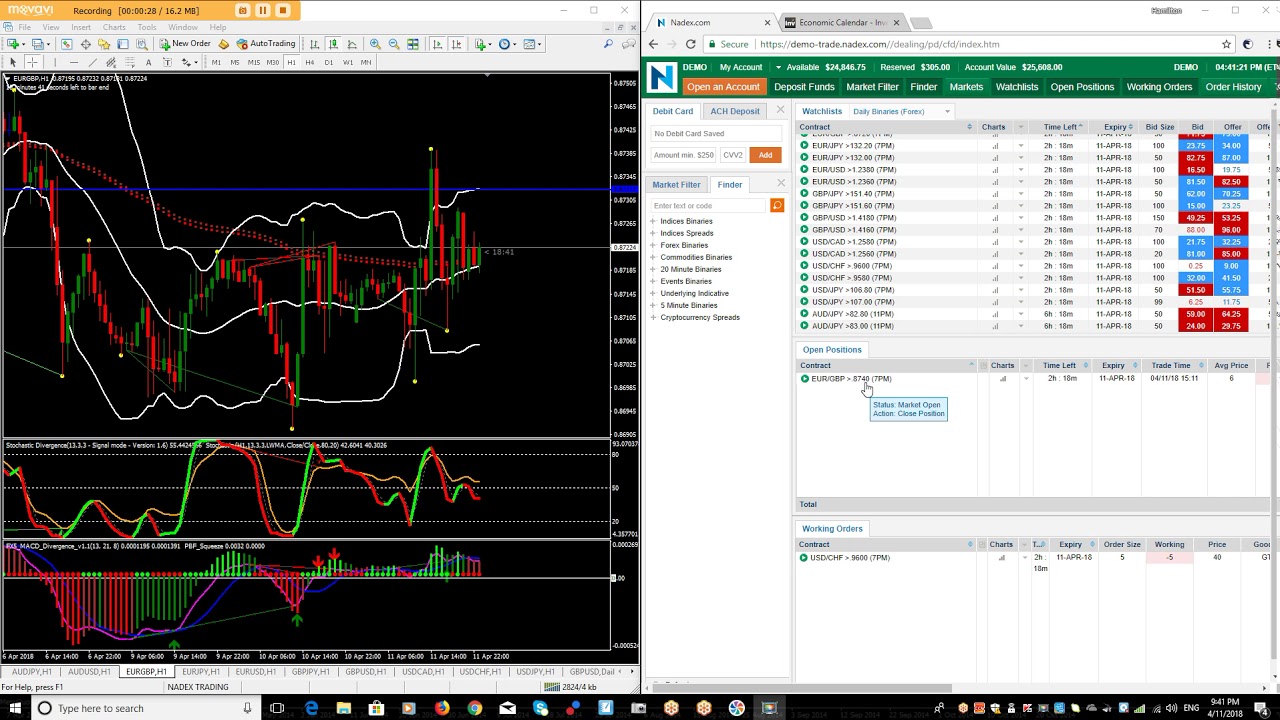Open row dropdown arrow for EUR/JPY >132.20
Image resolution: width=1280 pixels, height=720 pixels.
[x=1021, y=146]
